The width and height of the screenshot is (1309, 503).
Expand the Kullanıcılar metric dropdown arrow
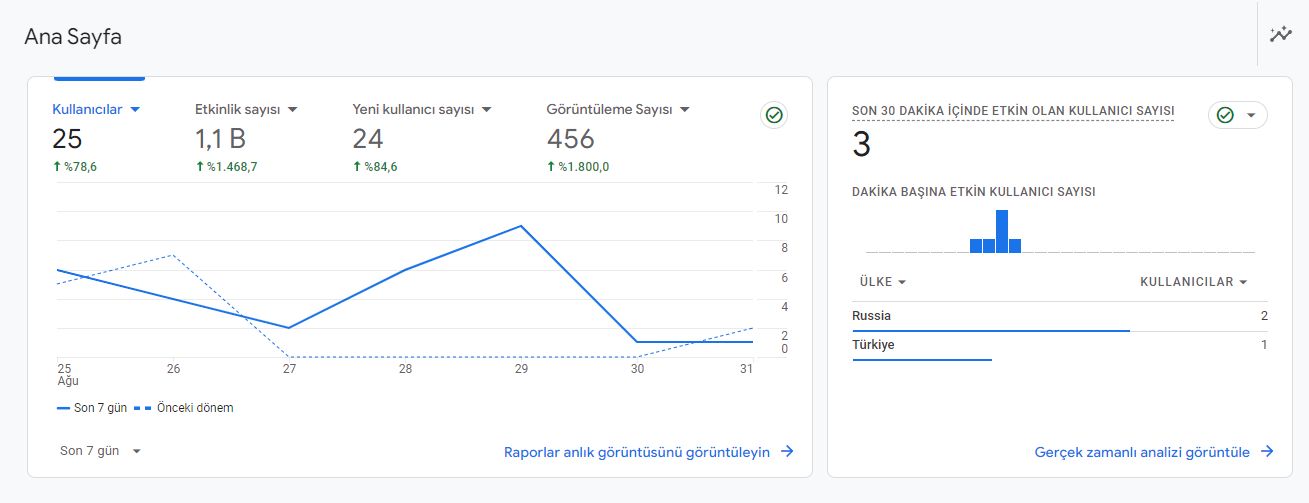[x=135, y=109]
